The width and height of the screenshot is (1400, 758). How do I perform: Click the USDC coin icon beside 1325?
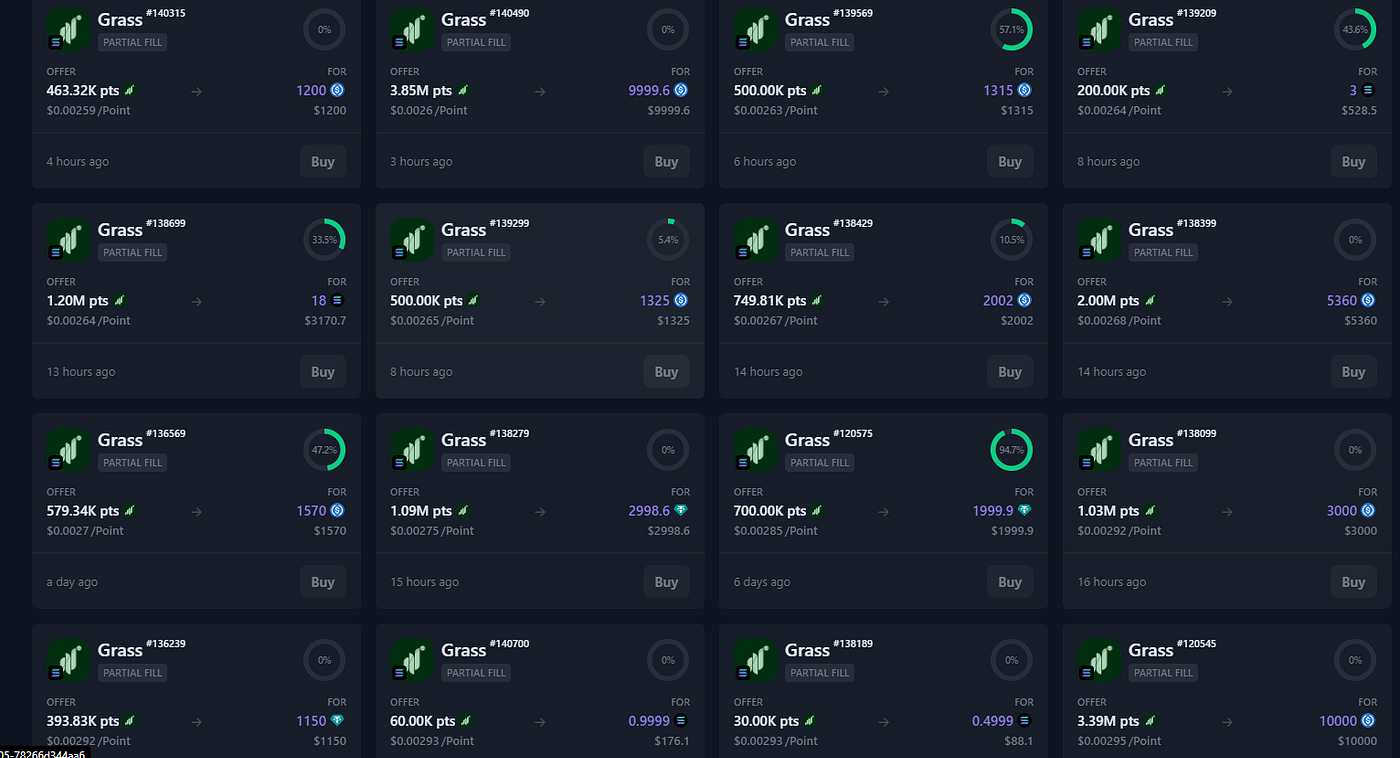pos(681,300)
